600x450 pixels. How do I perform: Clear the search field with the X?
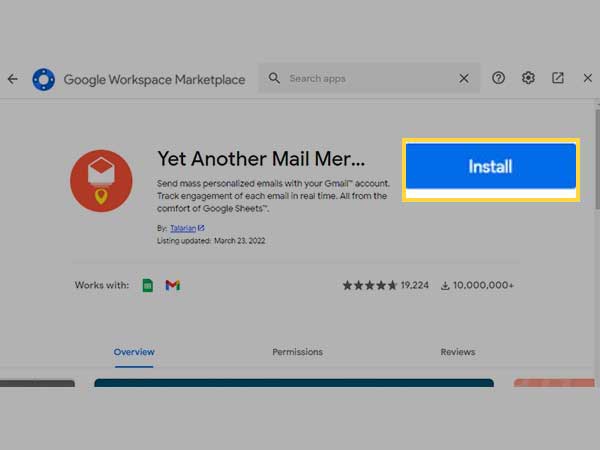pos(464,78)
